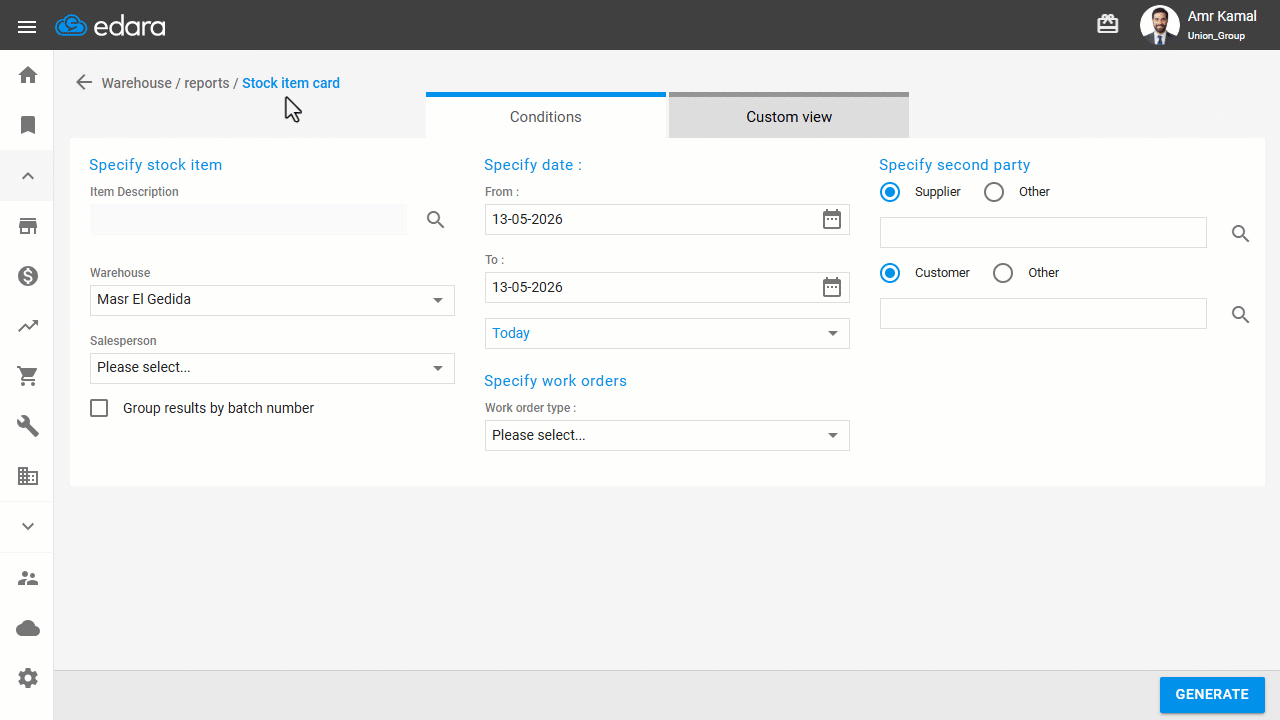
Task: Open the Today date range dropdown
Action: [x=667, y=333]
